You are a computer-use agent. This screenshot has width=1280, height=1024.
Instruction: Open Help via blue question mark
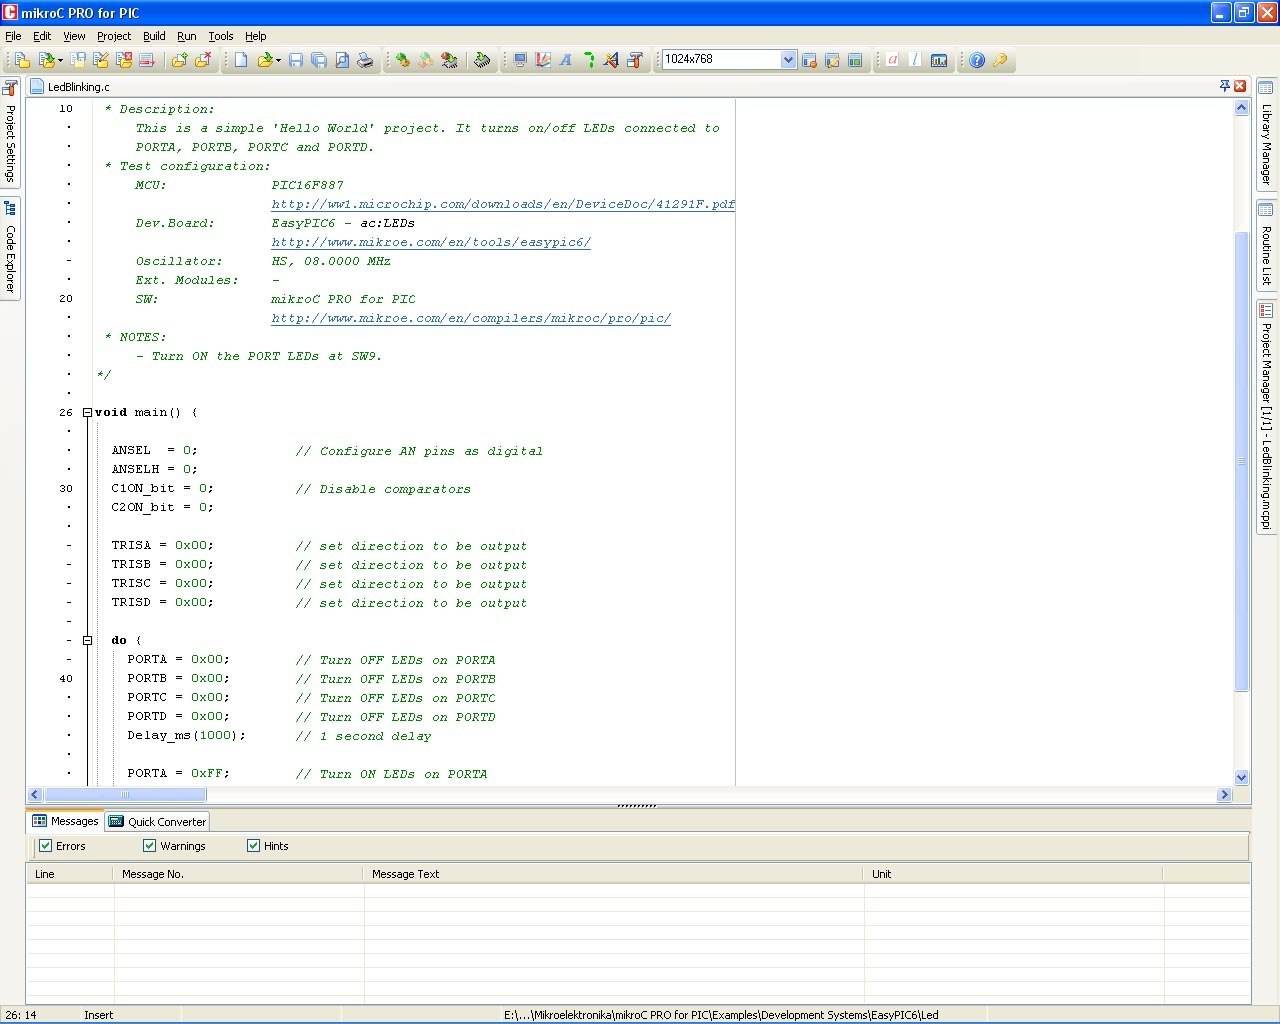pyautogui.click(x=977, y=60)
